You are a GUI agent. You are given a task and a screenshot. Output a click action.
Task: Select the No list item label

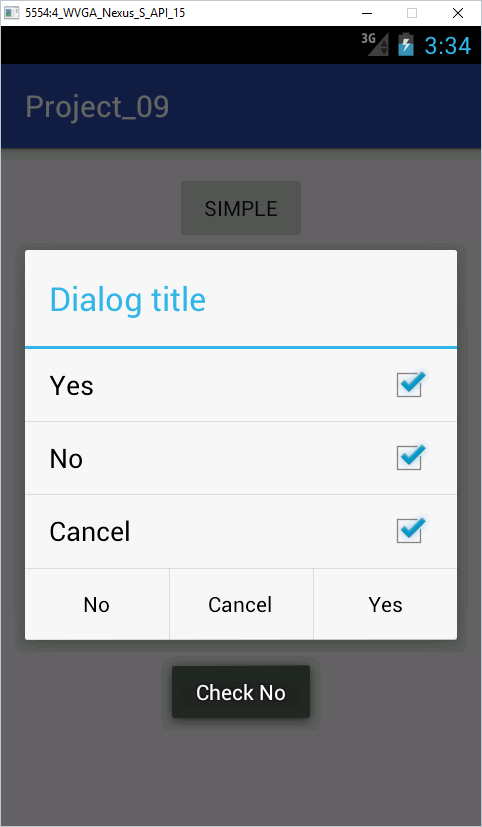point(66,458)
